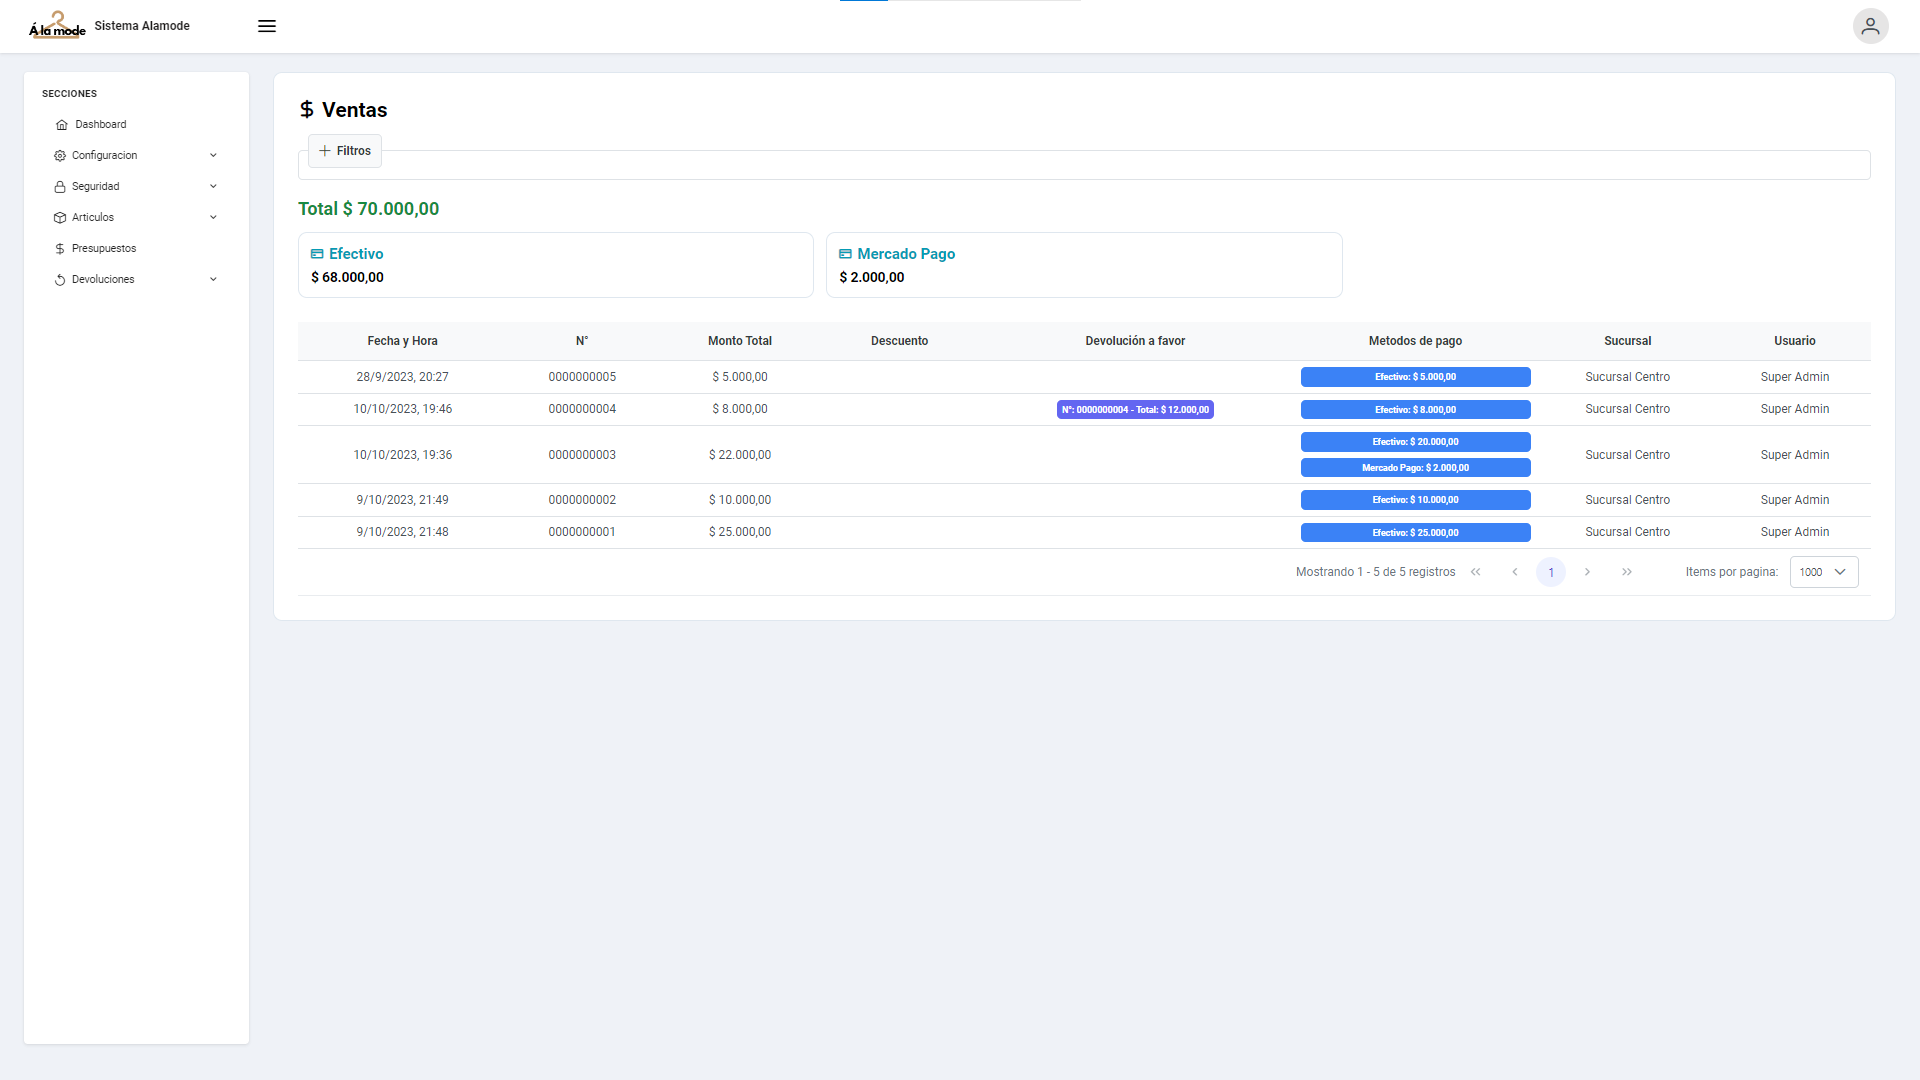Click the Configuracion gear icon
1920x1080 pixels.
point(60,156)
